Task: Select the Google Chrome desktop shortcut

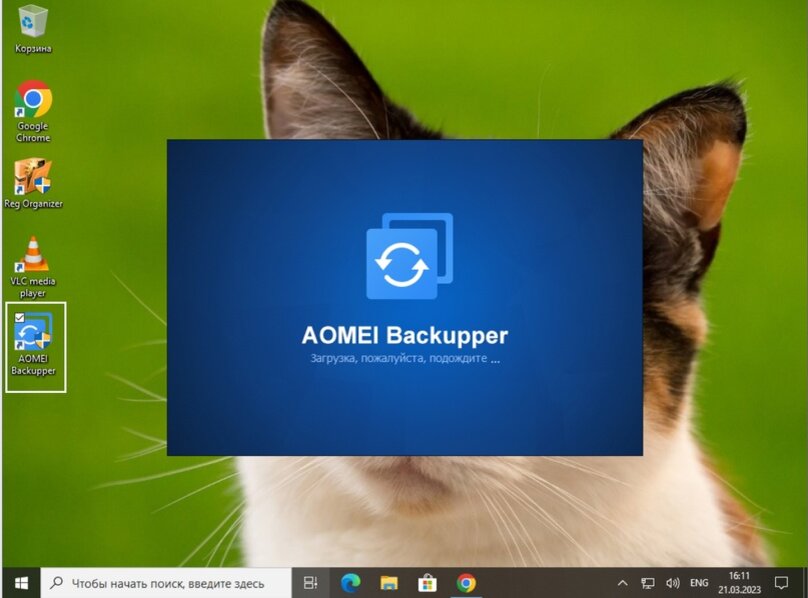Action: pos(33,111)
